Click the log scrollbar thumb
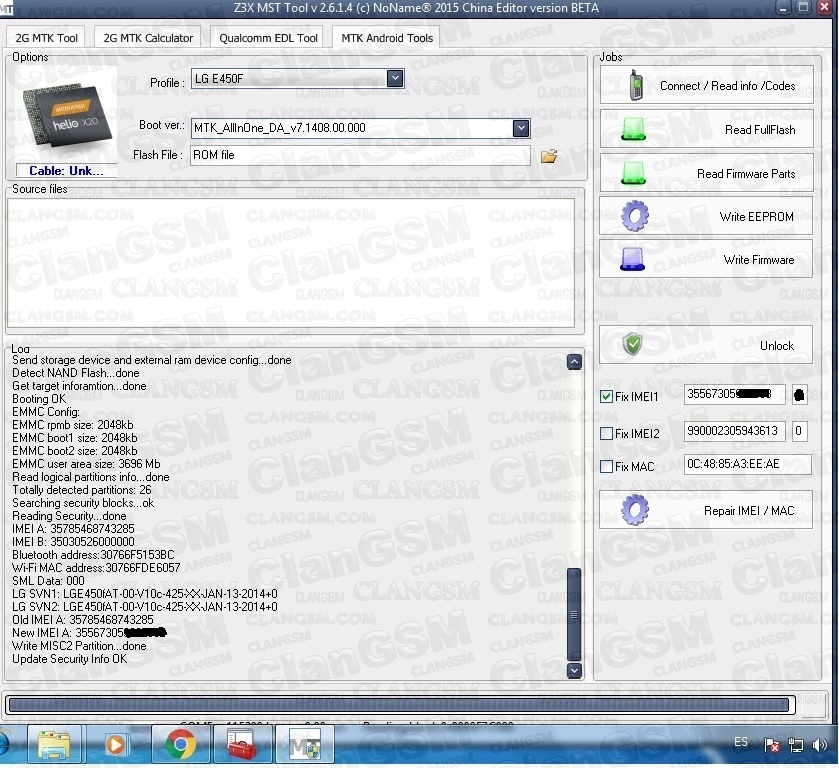This screenshot has height=768, width=839. coord(574,614)
